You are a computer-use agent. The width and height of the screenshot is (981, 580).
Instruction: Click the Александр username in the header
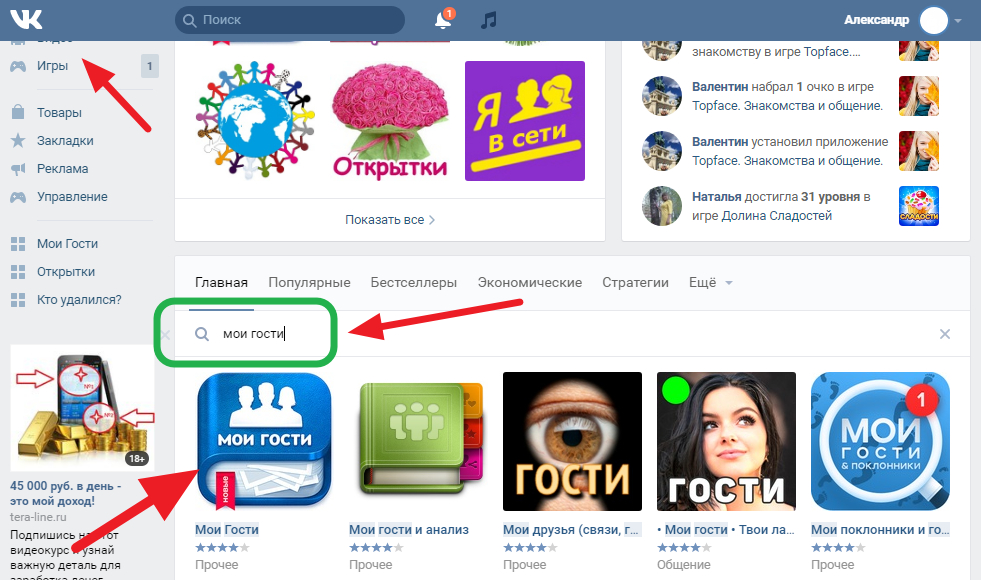point(877,20)
